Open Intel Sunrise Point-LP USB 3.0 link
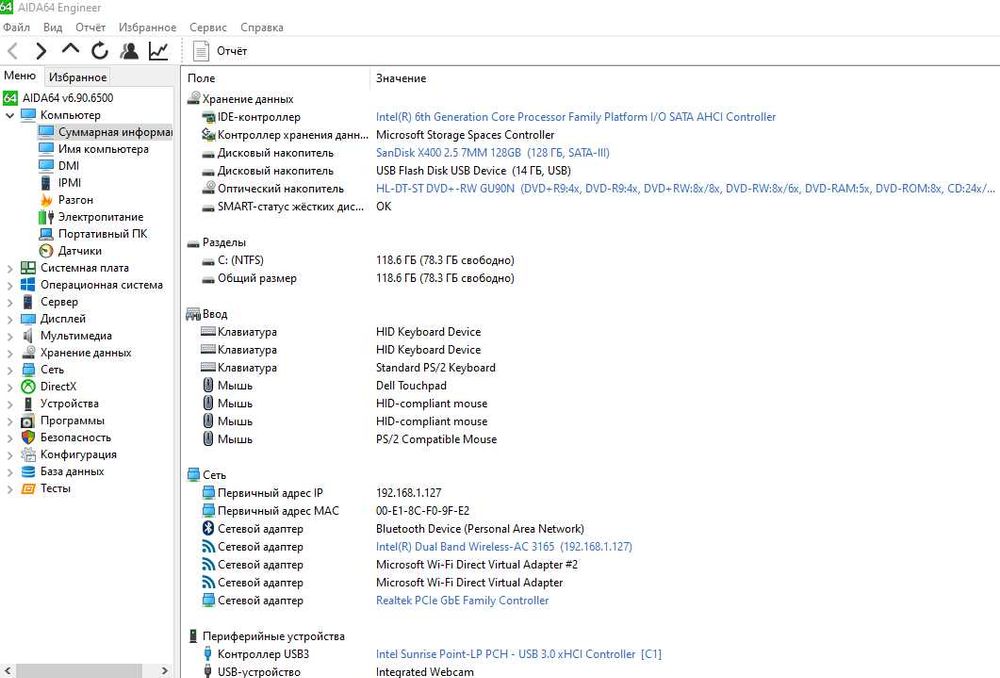Viewport: 1000px width, 678px height. tap(518, 654)
